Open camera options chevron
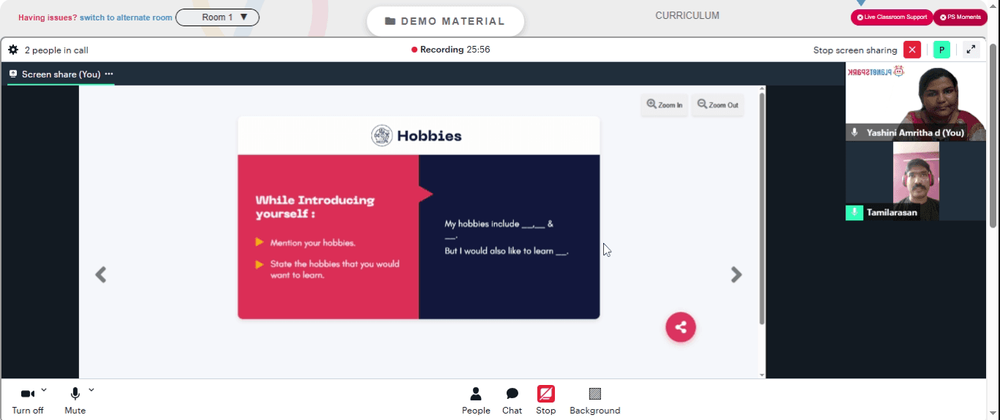Screen dimensions: 1000x420 click(x=43, y=389)
